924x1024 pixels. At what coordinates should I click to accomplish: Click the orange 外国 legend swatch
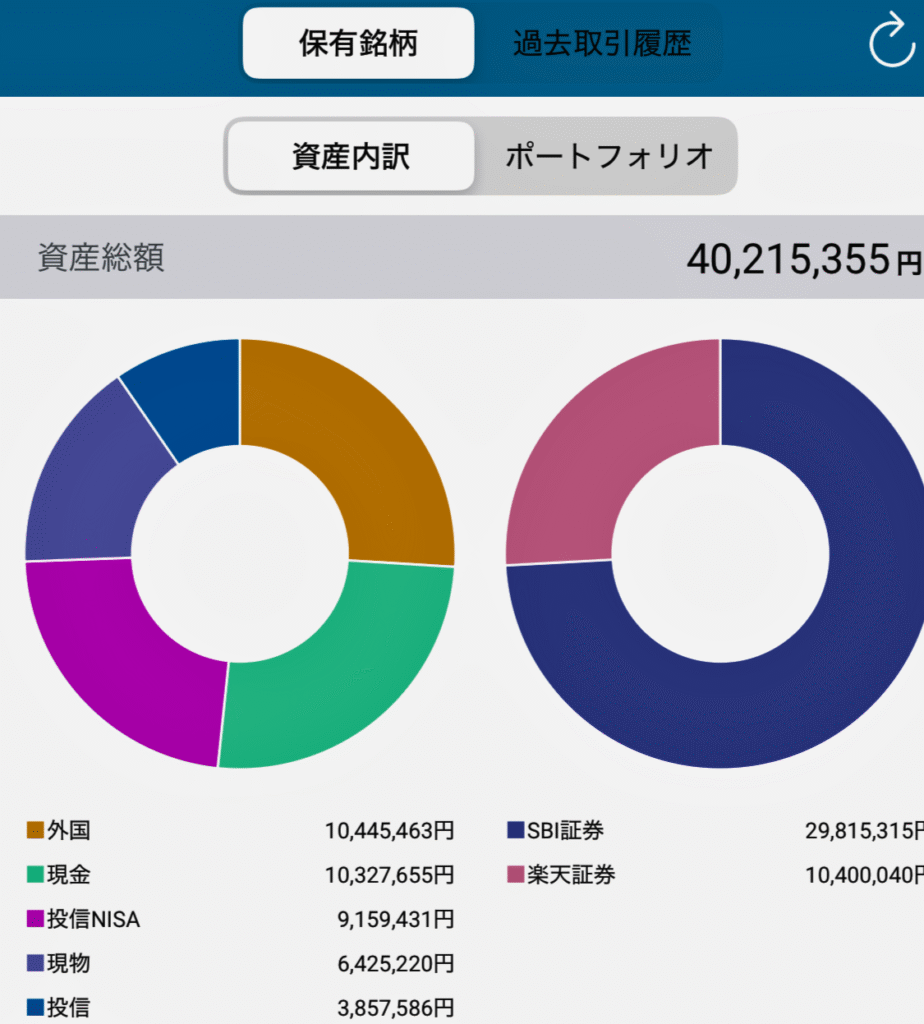(35, 830)
